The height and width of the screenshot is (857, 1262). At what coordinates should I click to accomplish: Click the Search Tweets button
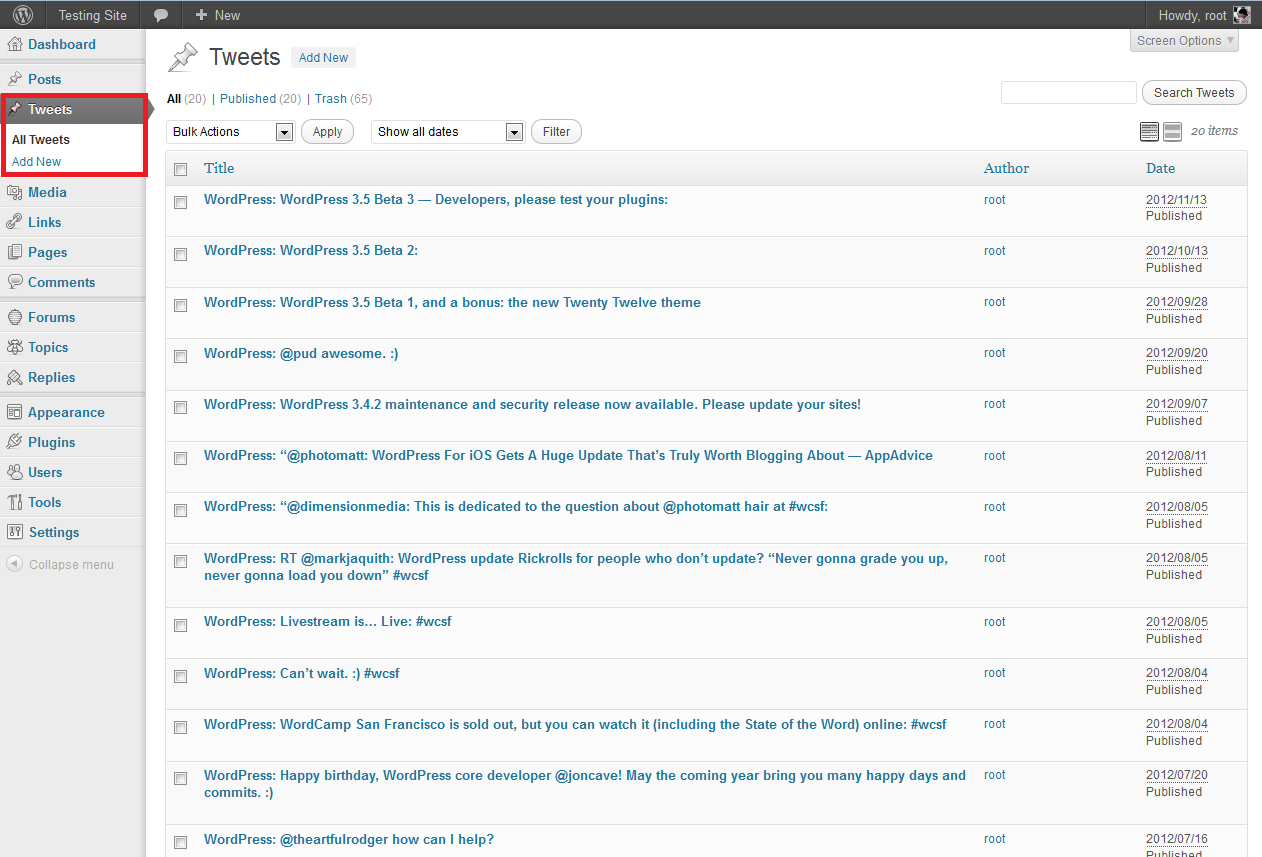1194,93
